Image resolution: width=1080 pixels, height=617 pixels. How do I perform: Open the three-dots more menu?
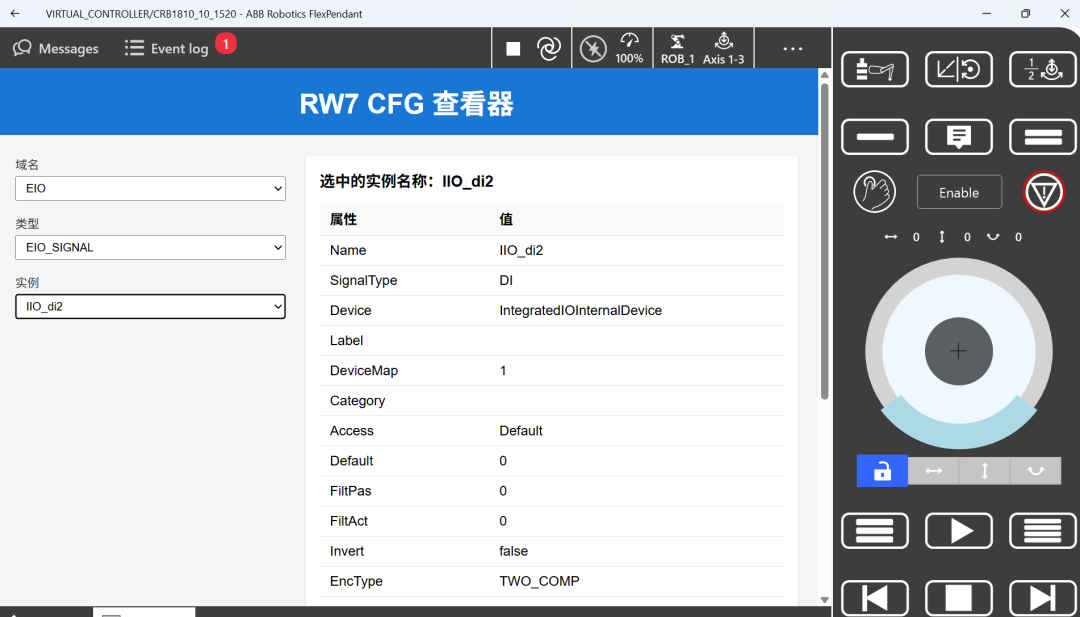[x=793, y=48]
